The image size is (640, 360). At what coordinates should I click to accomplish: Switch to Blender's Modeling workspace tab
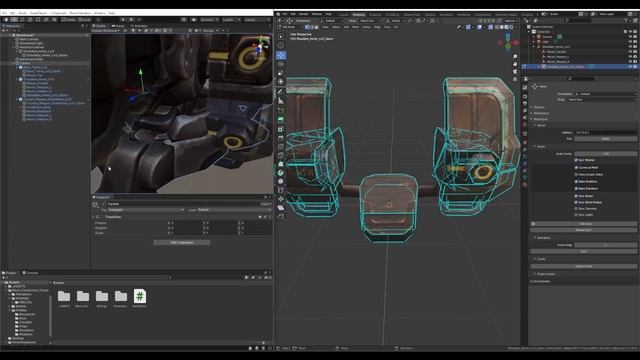click(x=358, y=15)
